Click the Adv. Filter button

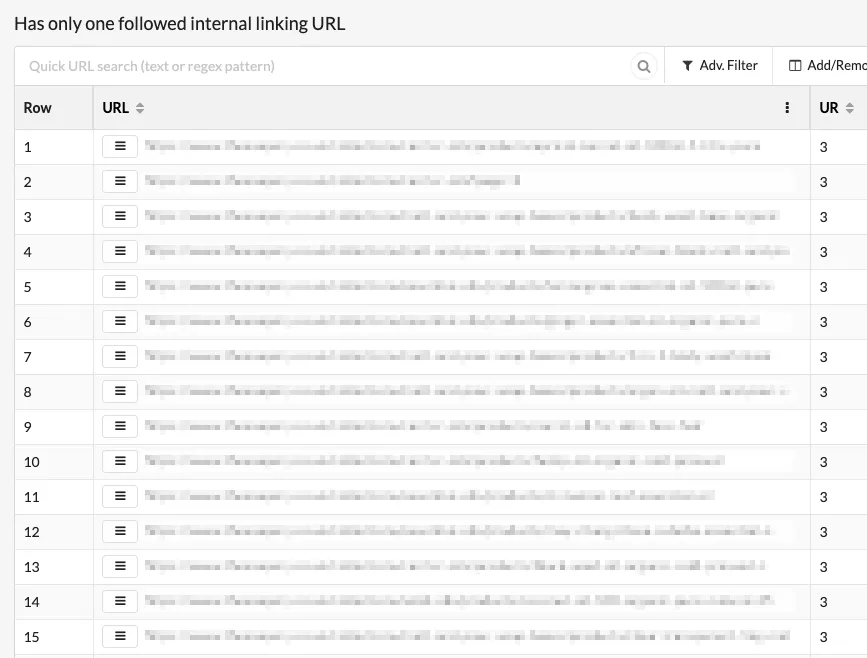[x=718, y=65]
